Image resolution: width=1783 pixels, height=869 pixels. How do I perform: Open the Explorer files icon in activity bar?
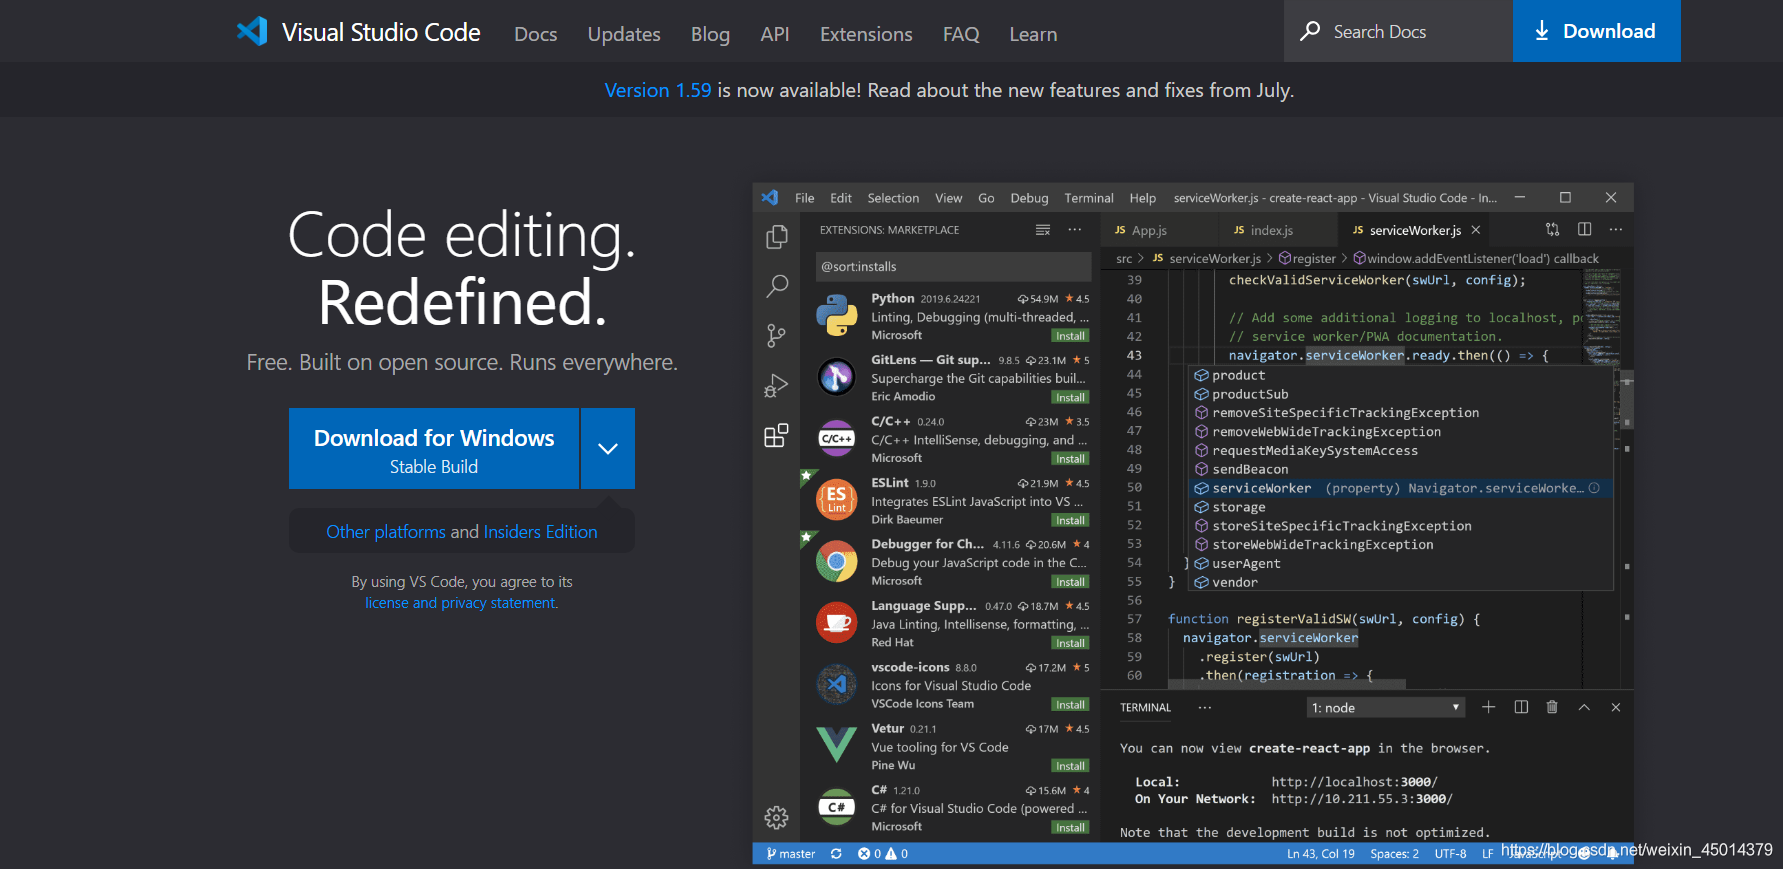click(x=776, y=237)
